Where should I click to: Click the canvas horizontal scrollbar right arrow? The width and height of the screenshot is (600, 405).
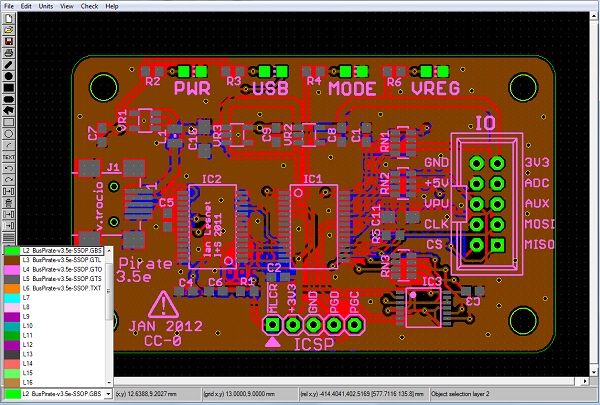click(x=585, y=381)
